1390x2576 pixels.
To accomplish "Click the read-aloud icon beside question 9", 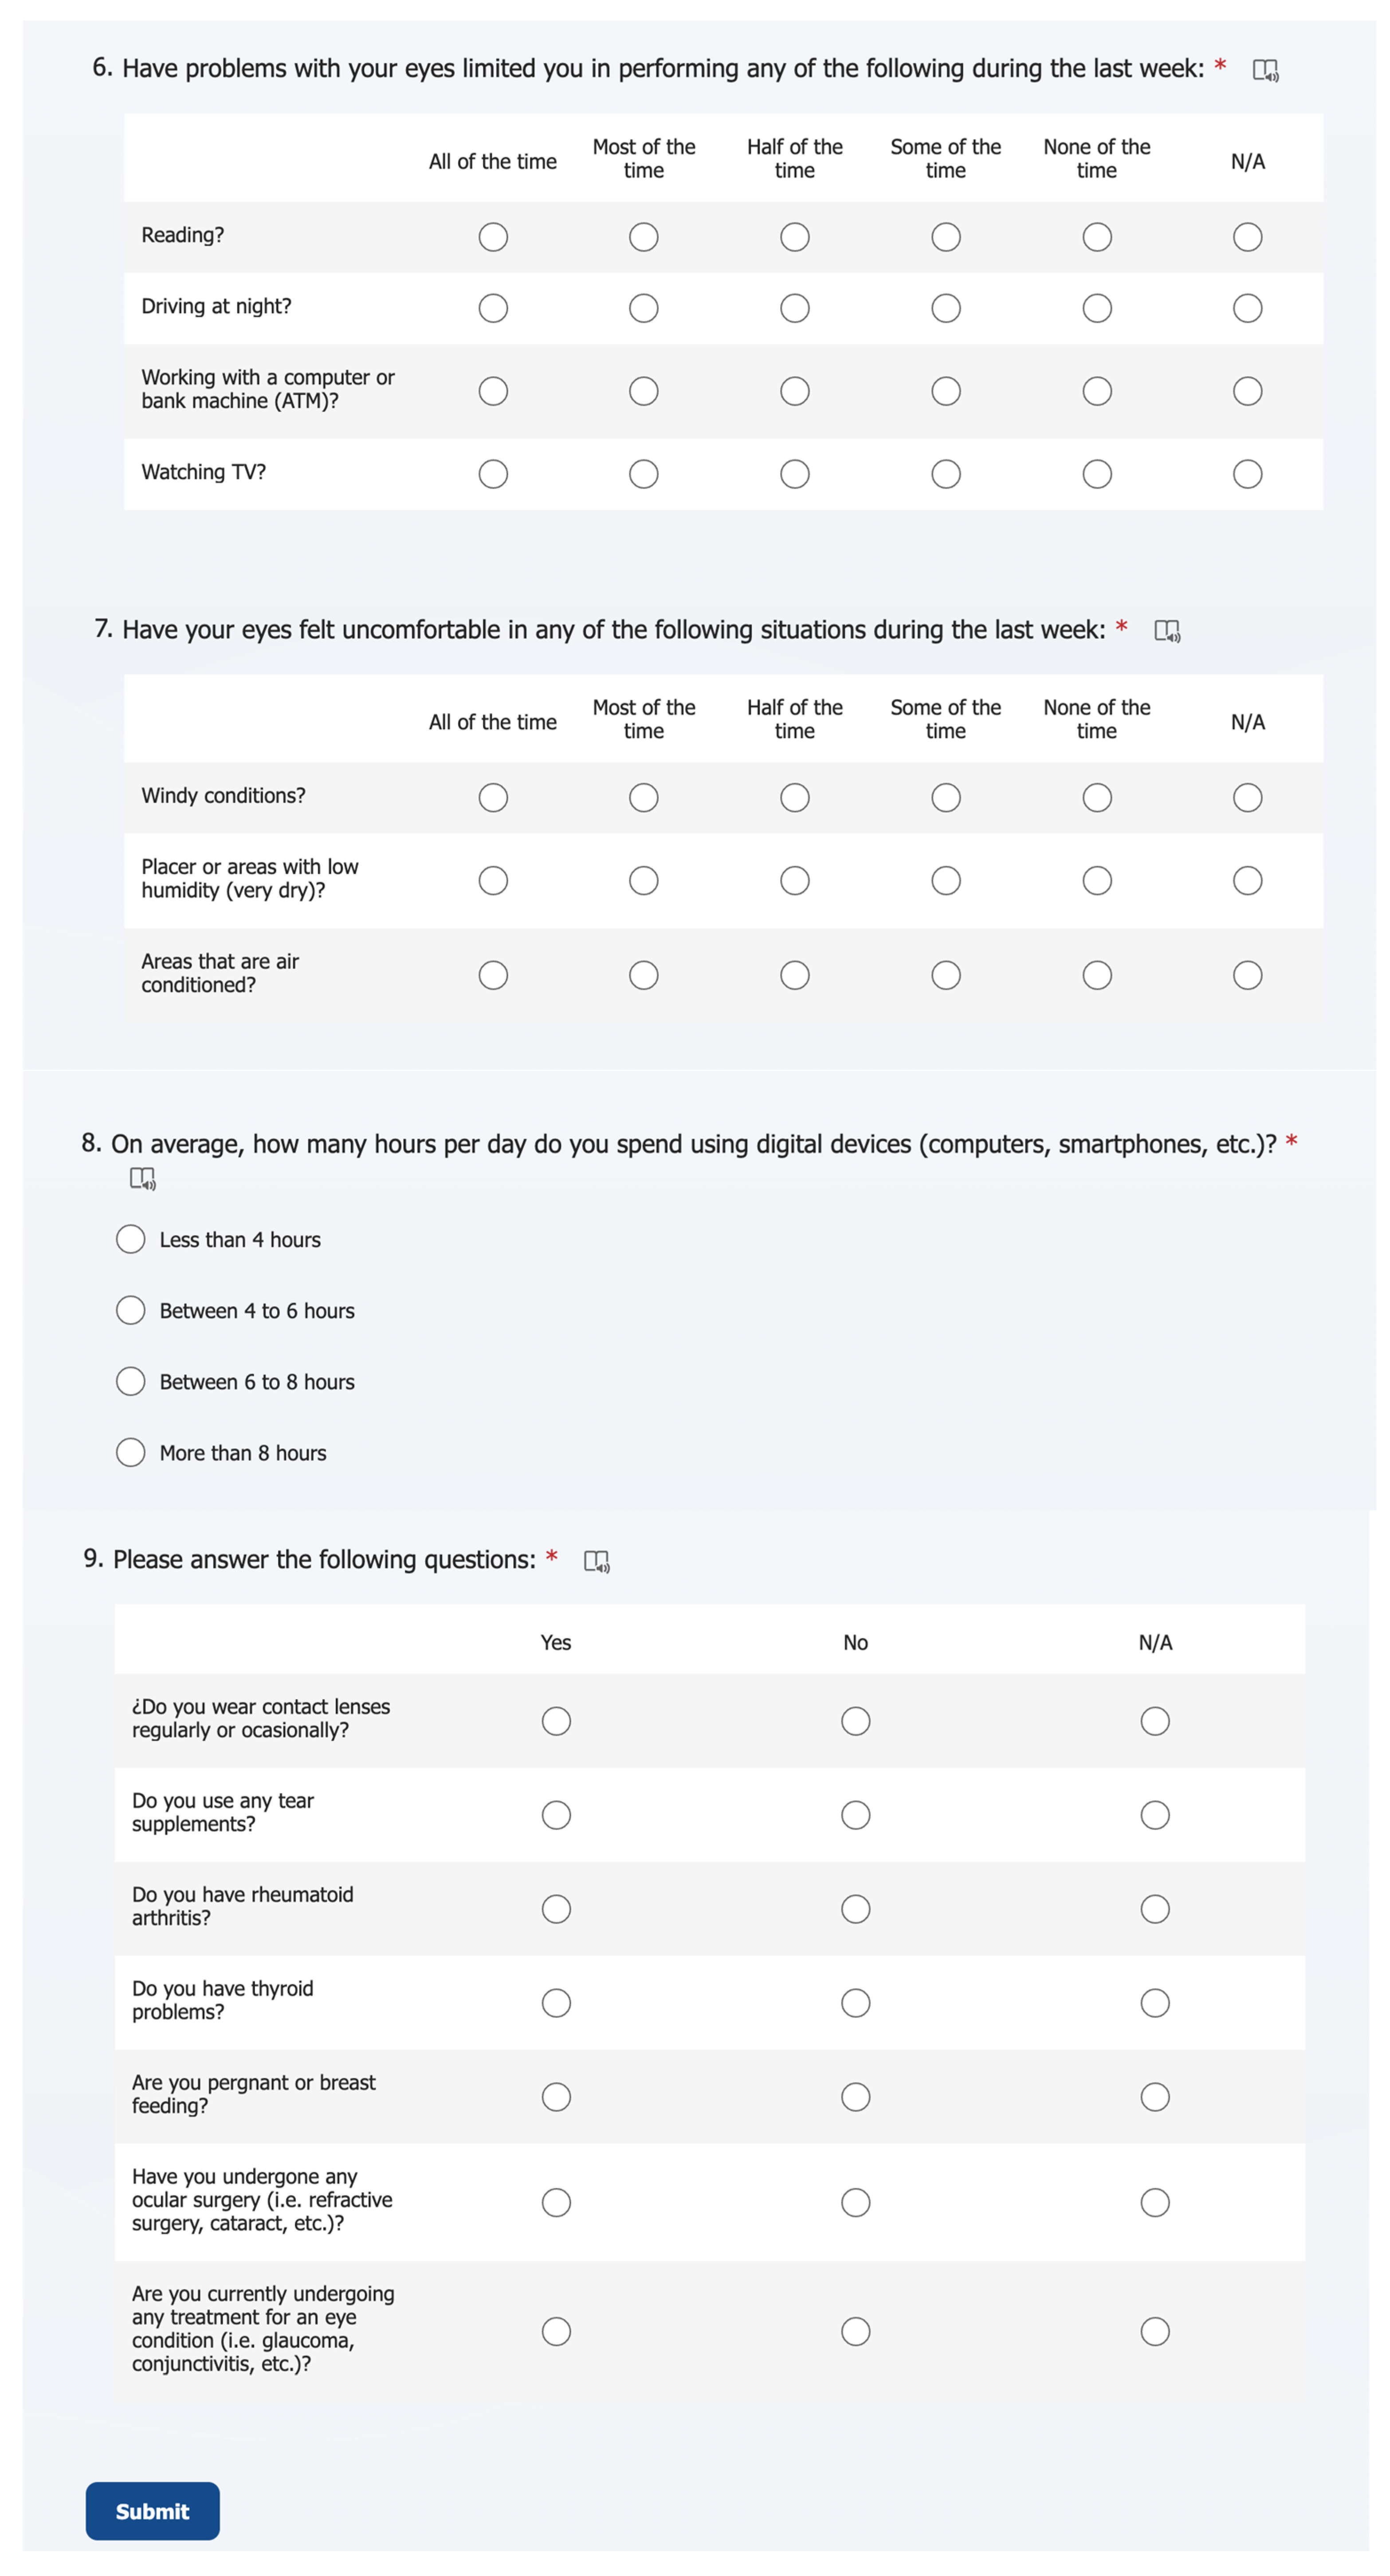I will pos(596,1561).
